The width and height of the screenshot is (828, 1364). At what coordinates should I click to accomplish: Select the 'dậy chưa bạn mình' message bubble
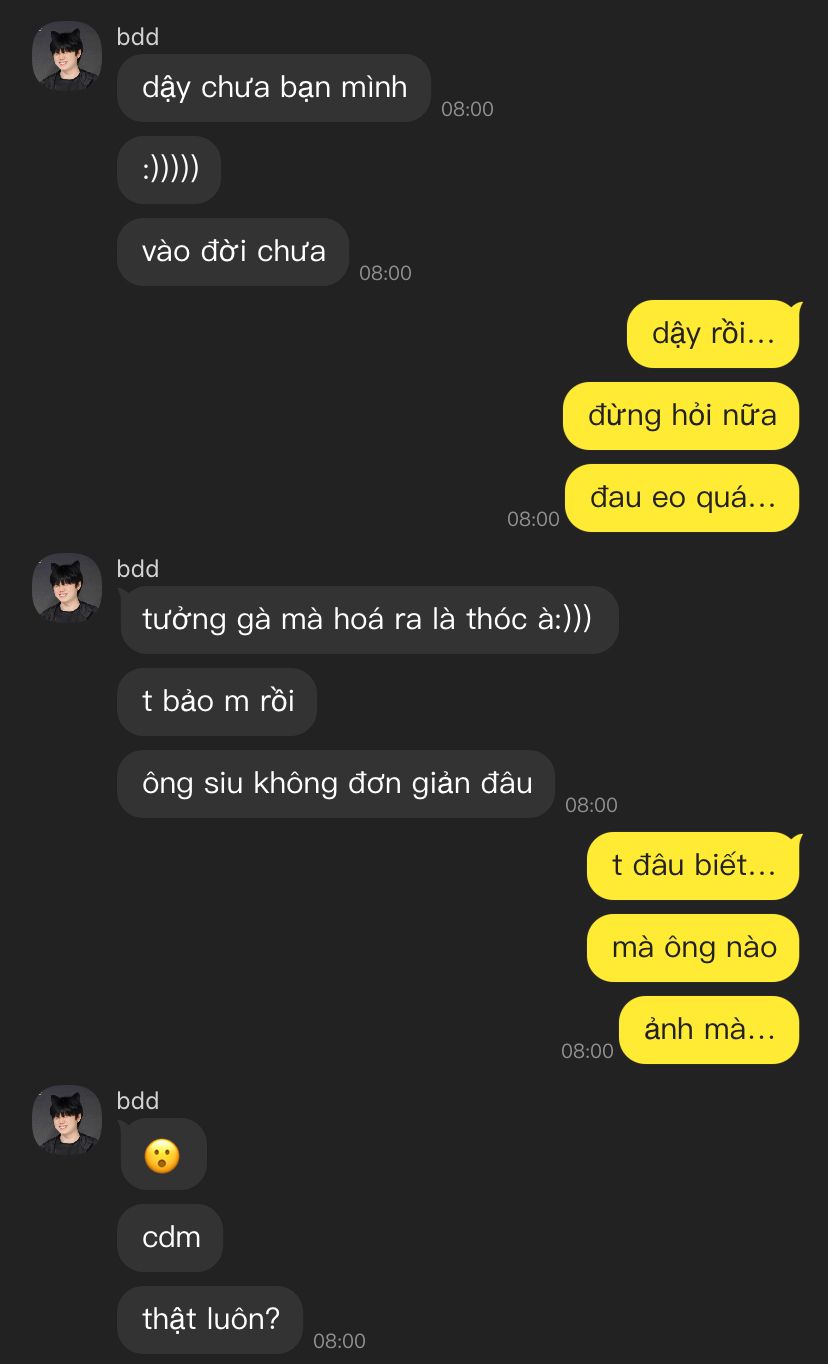(x=274, y=88)
